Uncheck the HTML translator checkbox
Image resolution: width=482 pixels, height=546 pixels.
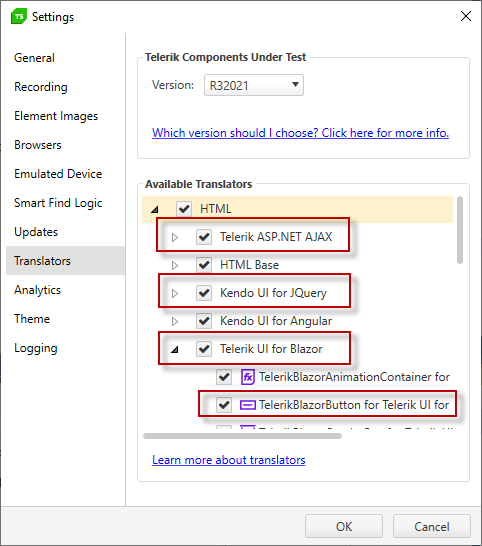click(184, 209)
